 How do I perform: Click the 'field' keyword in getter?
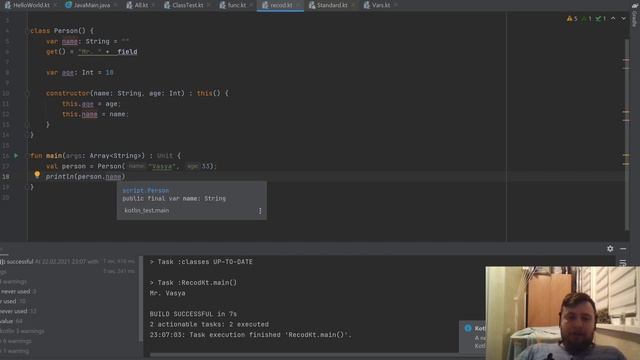click(127, 51)
